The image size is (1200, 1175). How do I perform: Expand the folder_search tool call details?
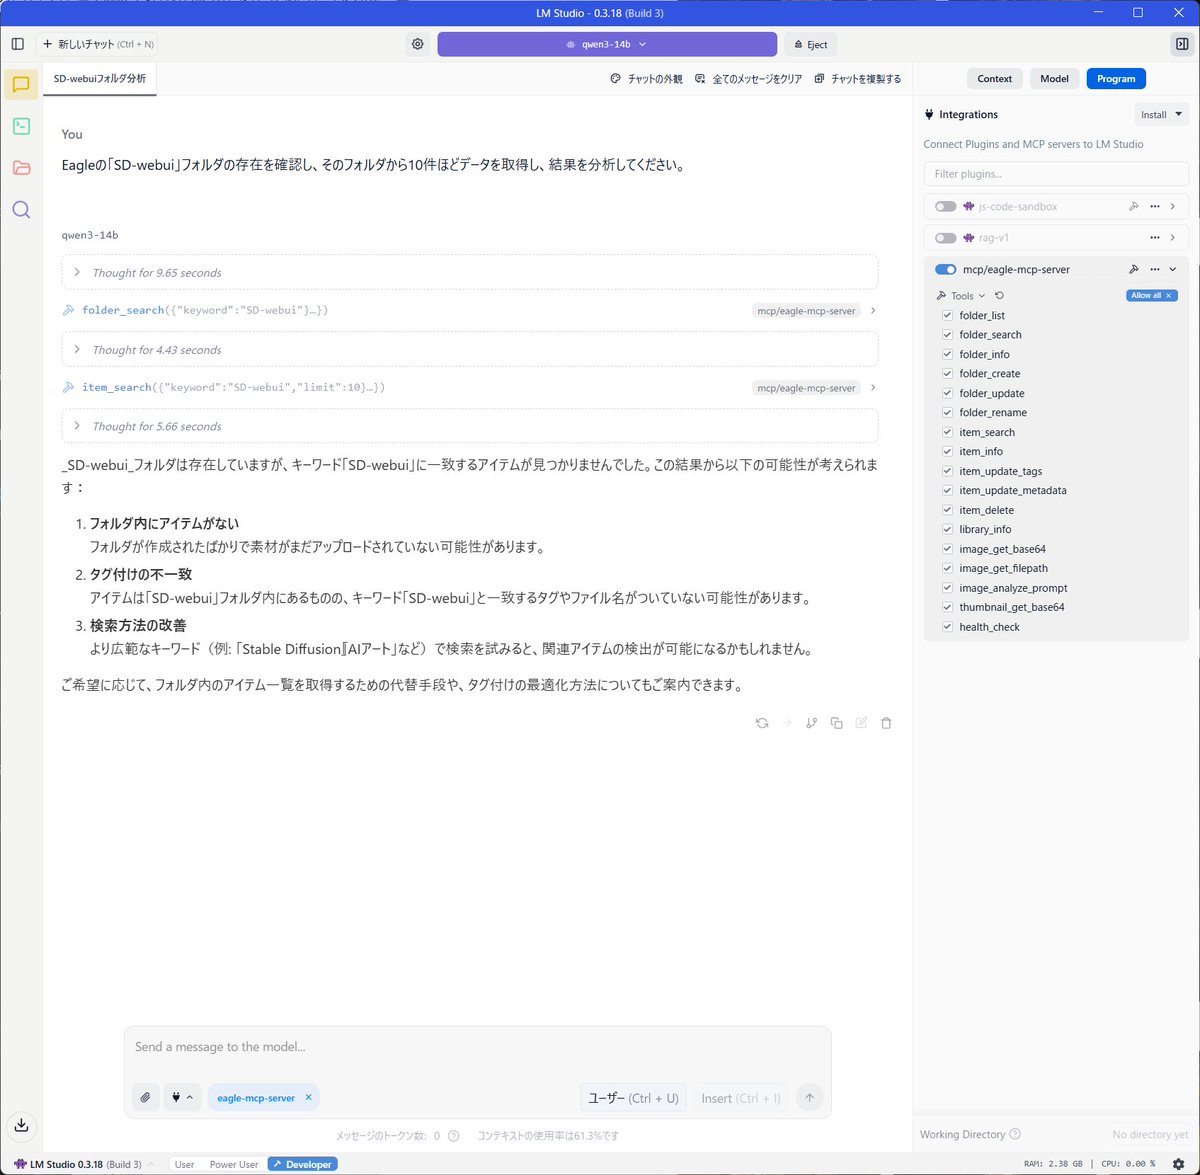click(873, 310)
